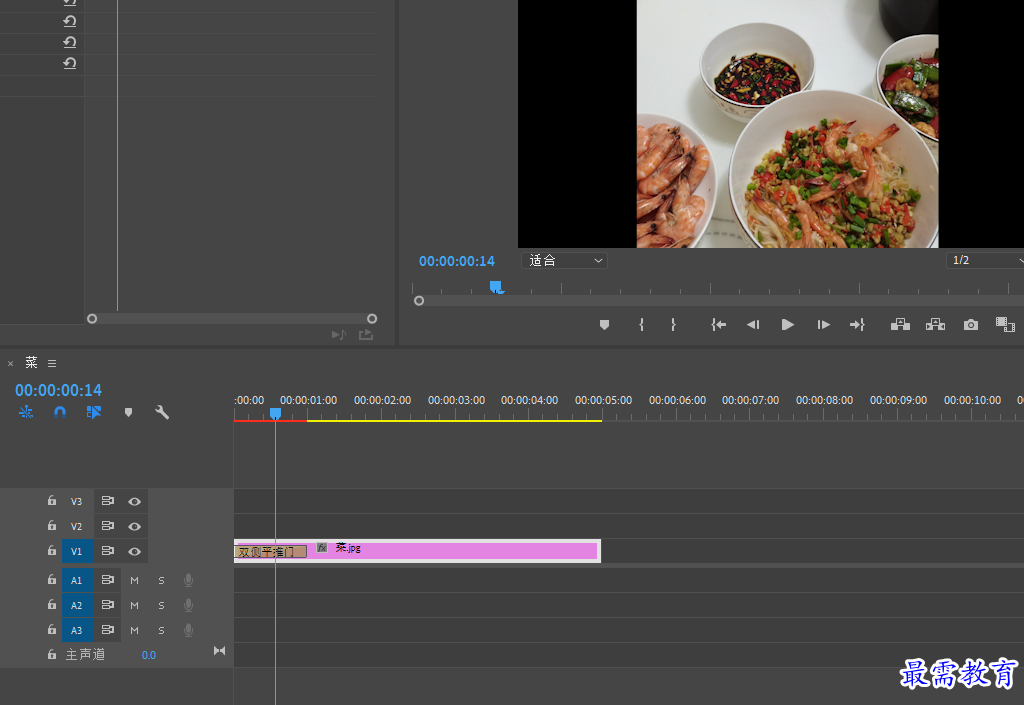Screen dimensions: 1024x705
Task: Toggle the A2 track target
Action: (x=77, y=605)
